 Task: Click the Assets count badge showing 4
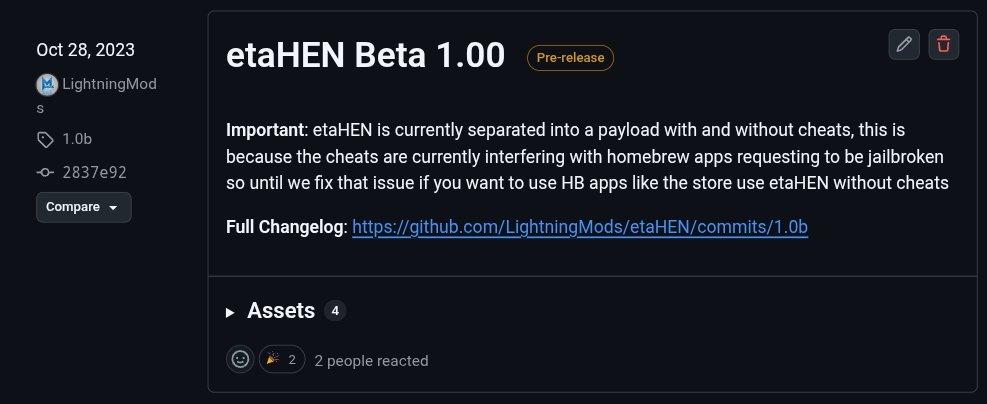(335, 311)
